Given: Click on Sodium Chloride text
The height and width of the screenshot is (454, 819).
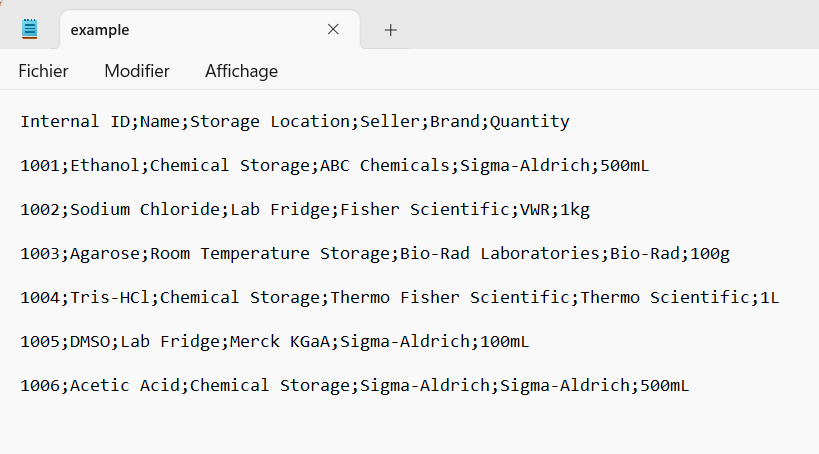Looking at the screenshot, I should (145, 209).
